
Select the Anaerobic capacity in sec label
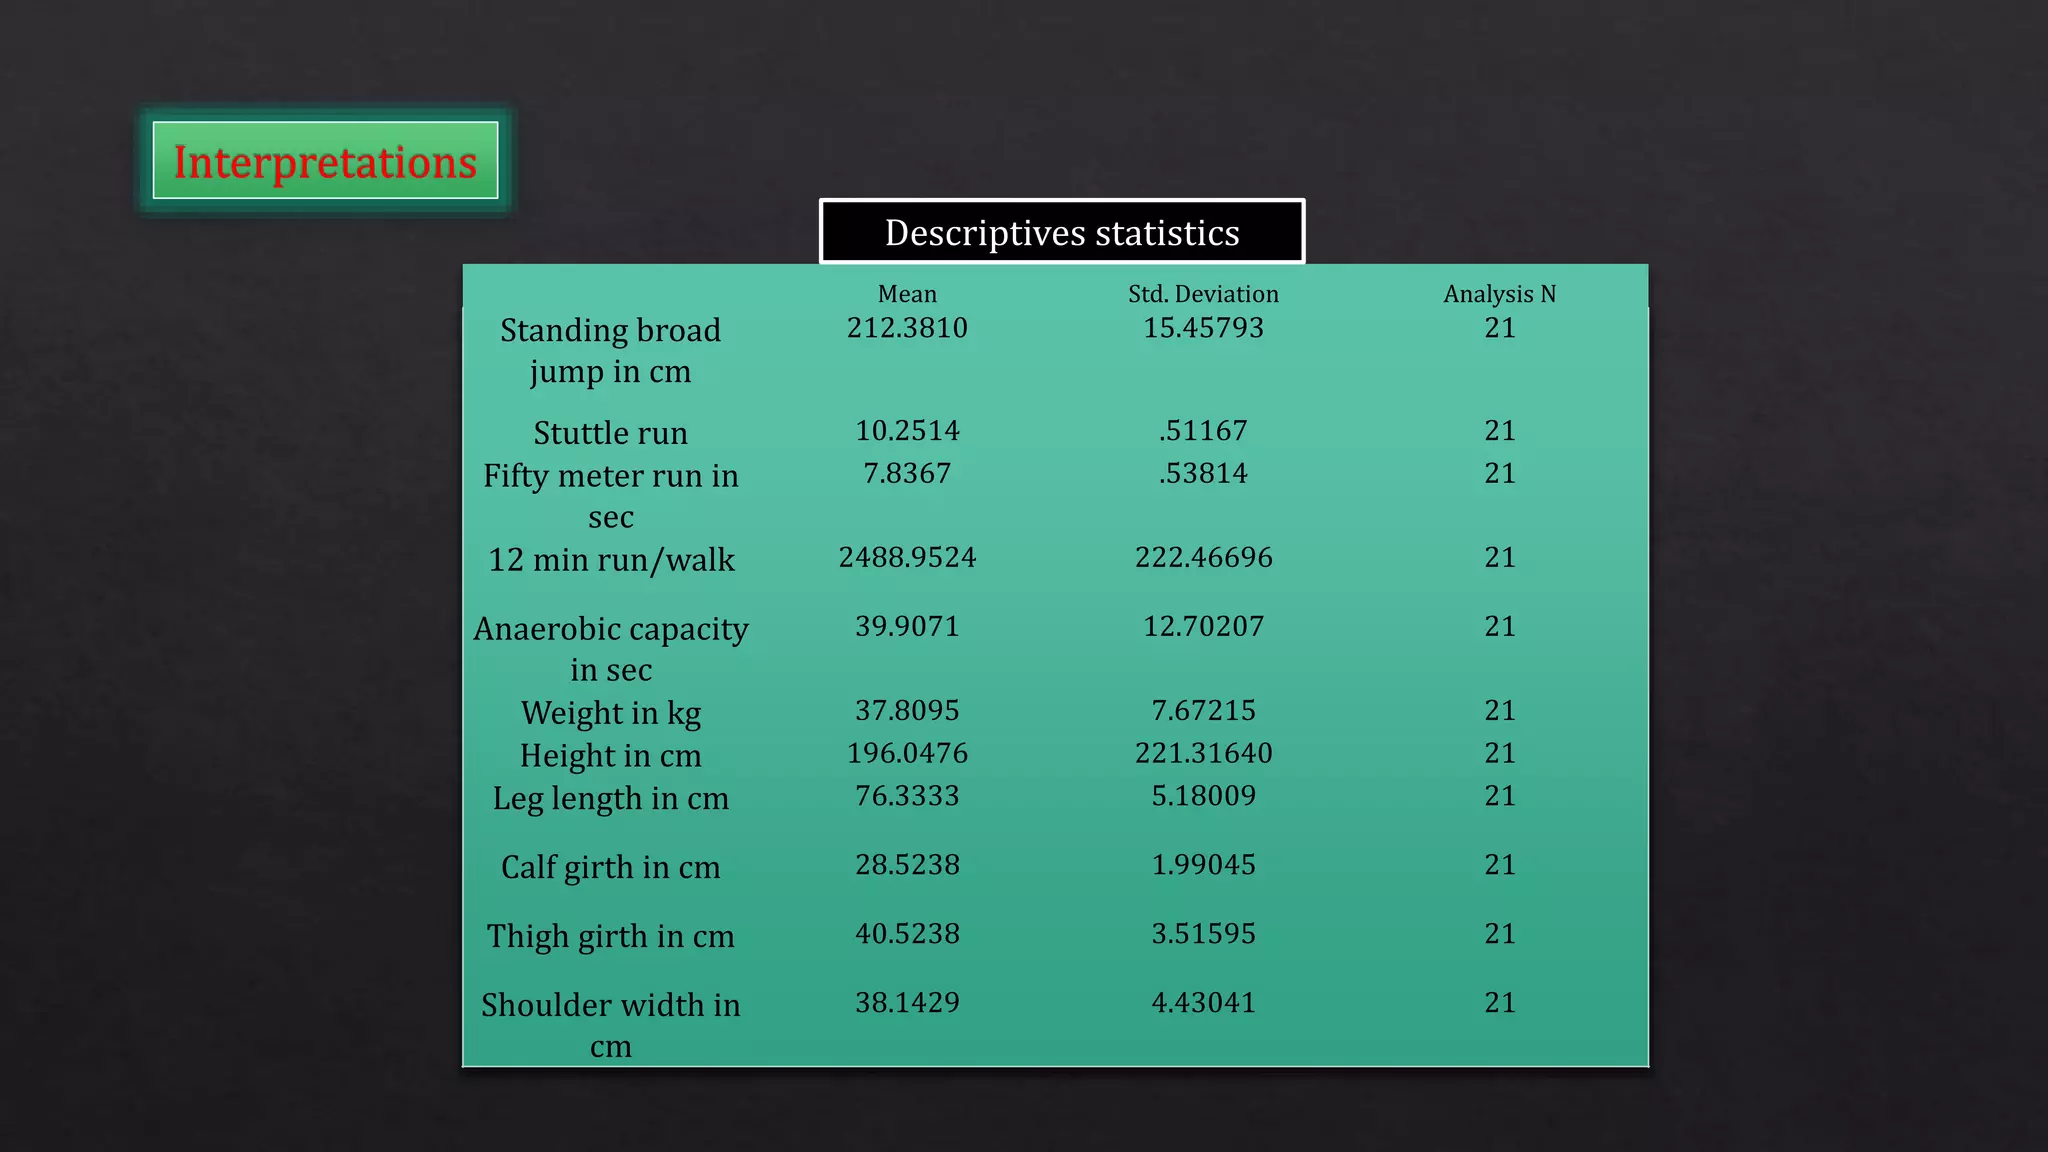(x=610, y=649)
